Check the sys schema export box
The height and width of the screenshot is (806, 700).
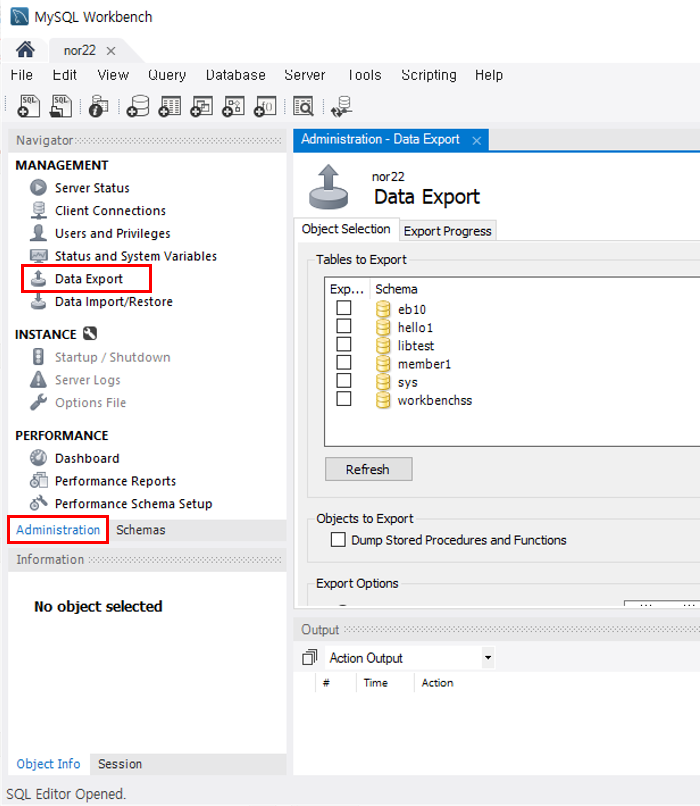344,380
